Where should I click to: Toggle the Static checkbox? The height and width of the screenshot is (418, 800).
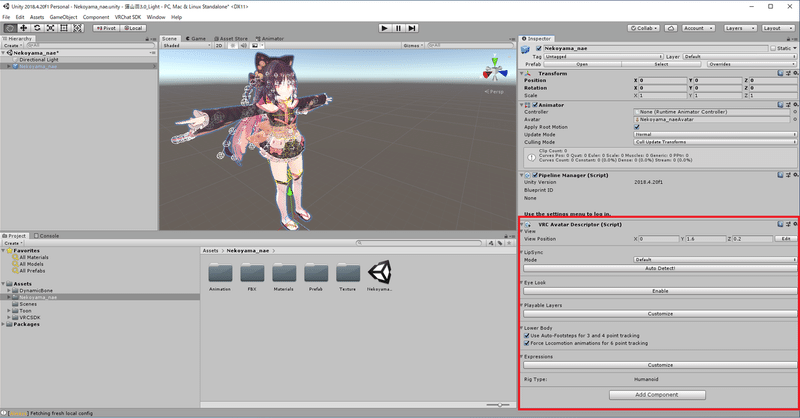point(773,48)
